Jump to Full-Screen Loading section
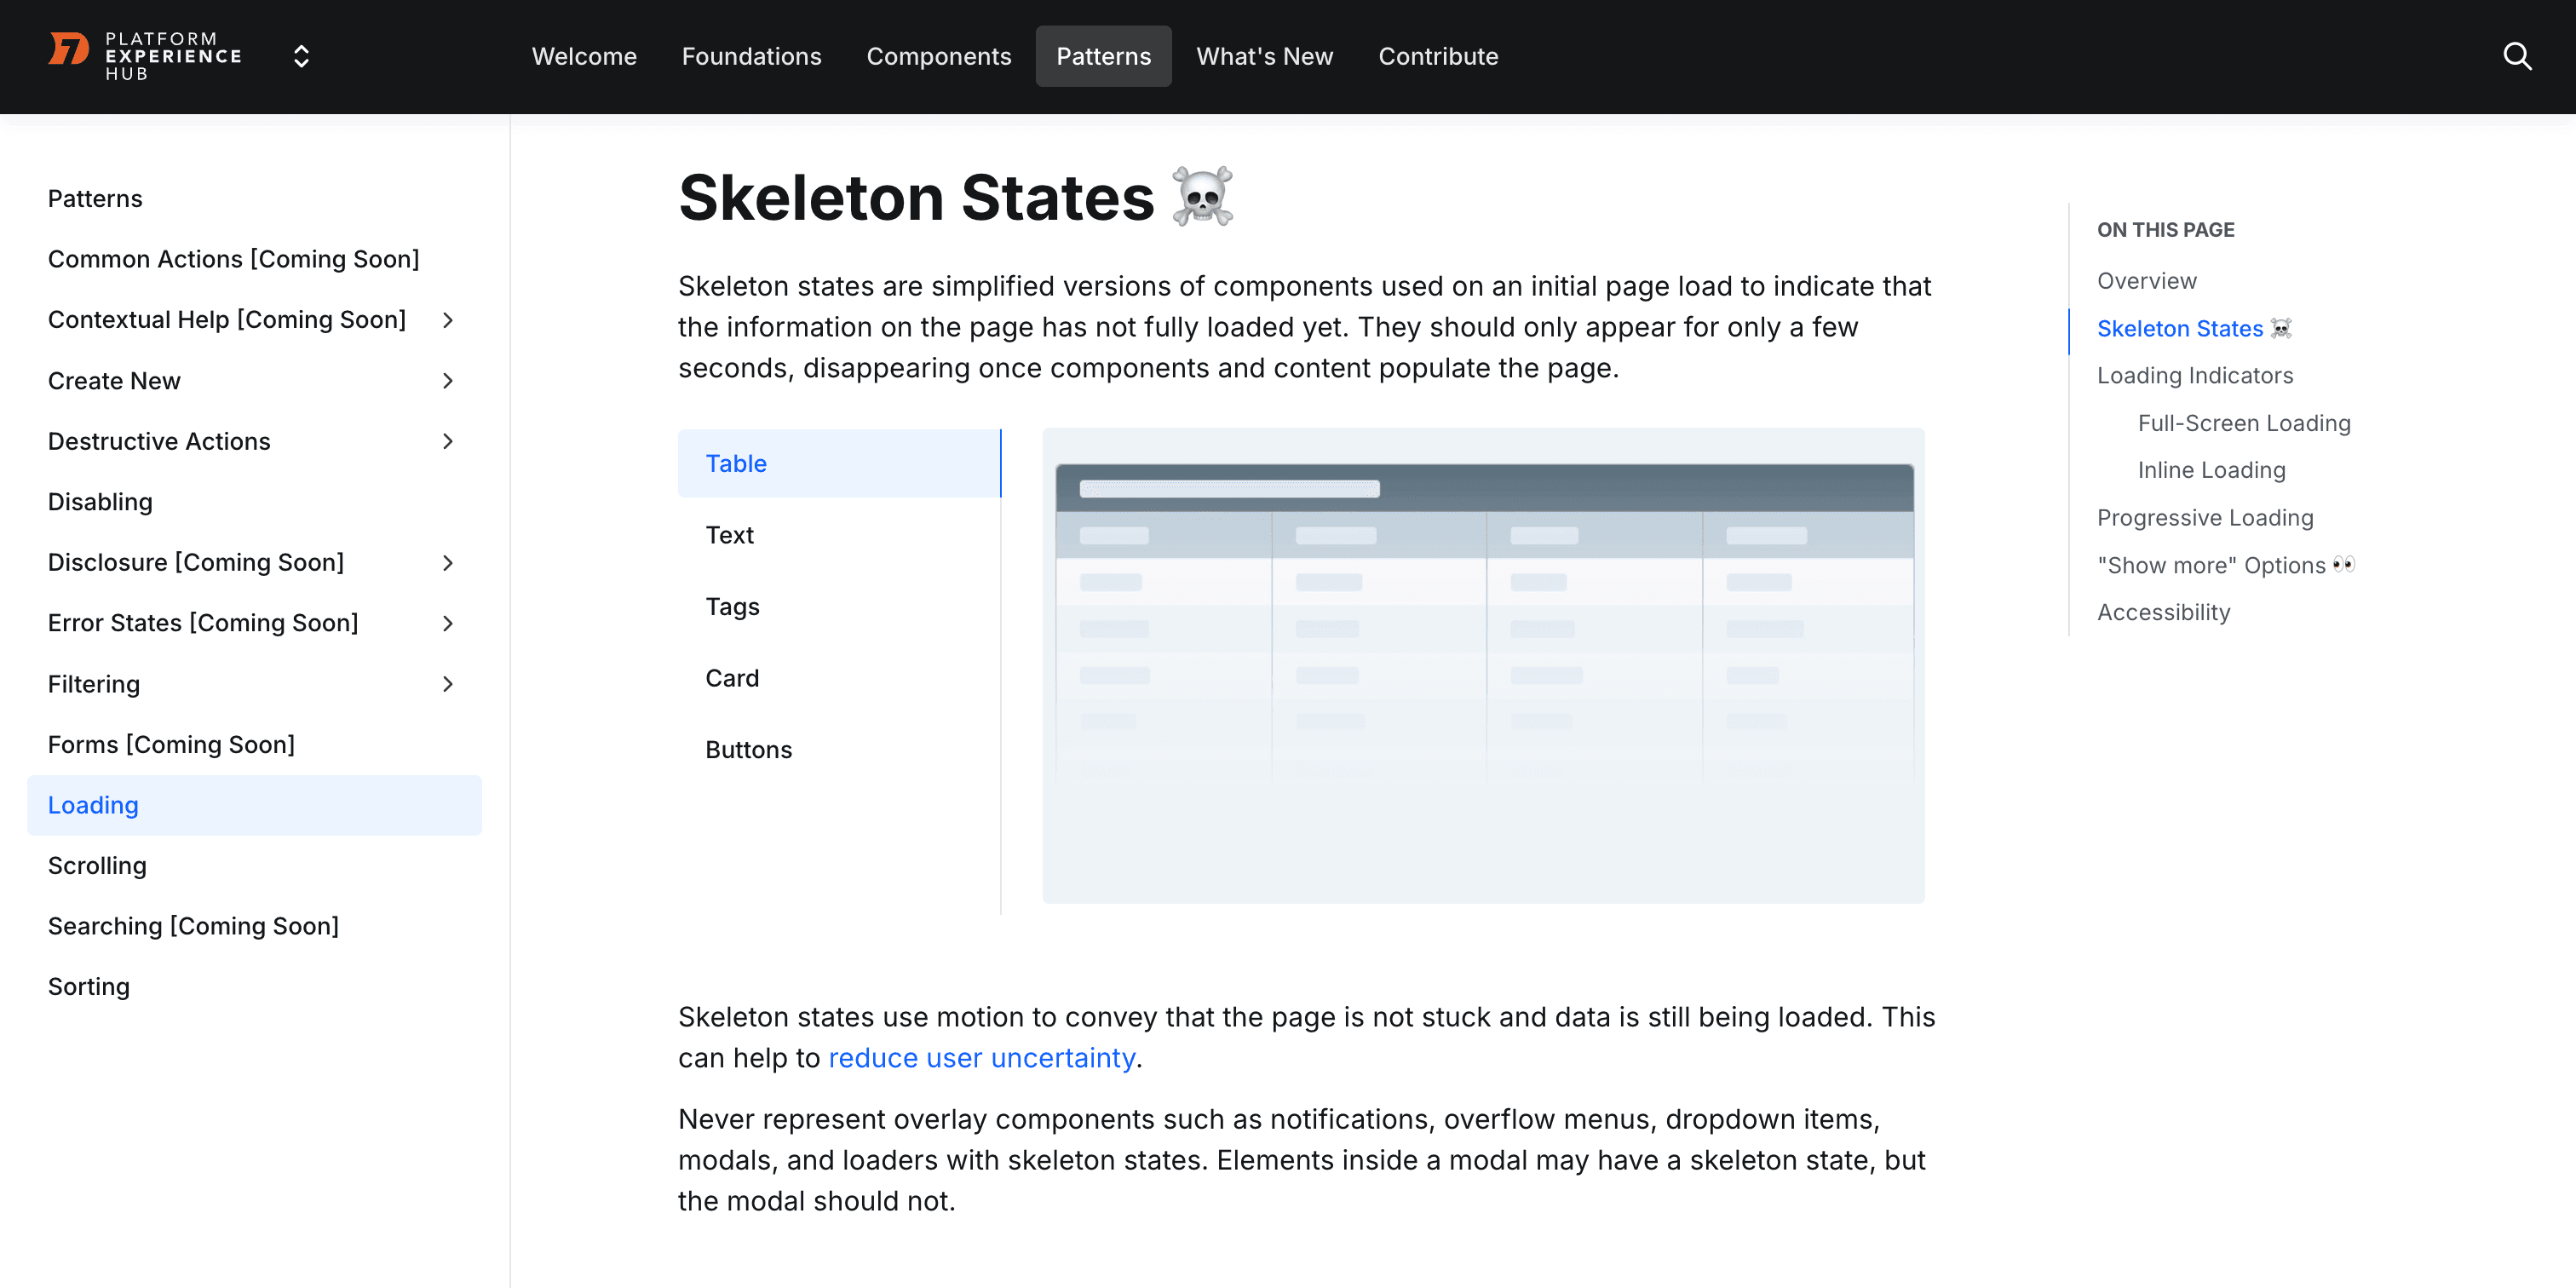 tap(2244, 423)
